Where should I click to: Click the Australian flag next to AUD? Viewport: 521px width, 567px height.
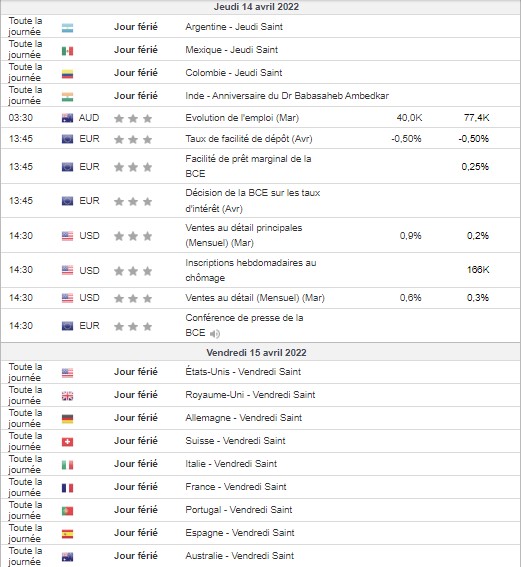67,118
